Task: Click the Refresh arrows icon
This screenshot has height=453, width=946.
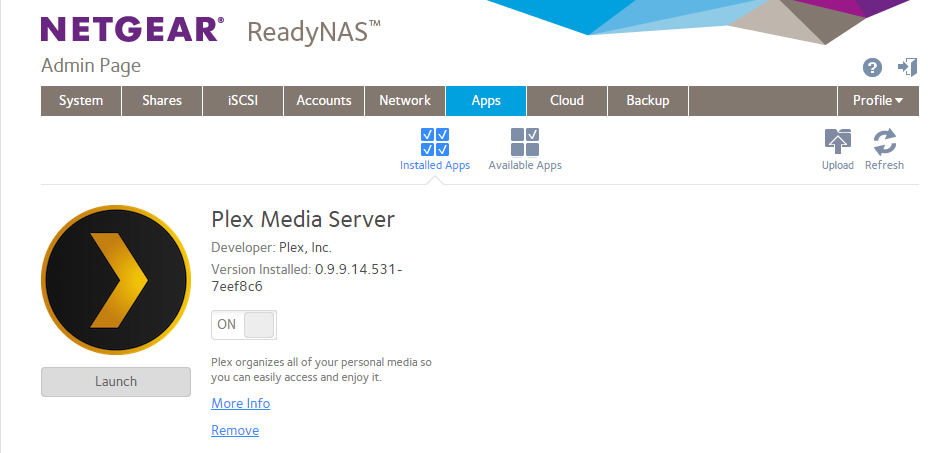Action: (x=884, y=142)
